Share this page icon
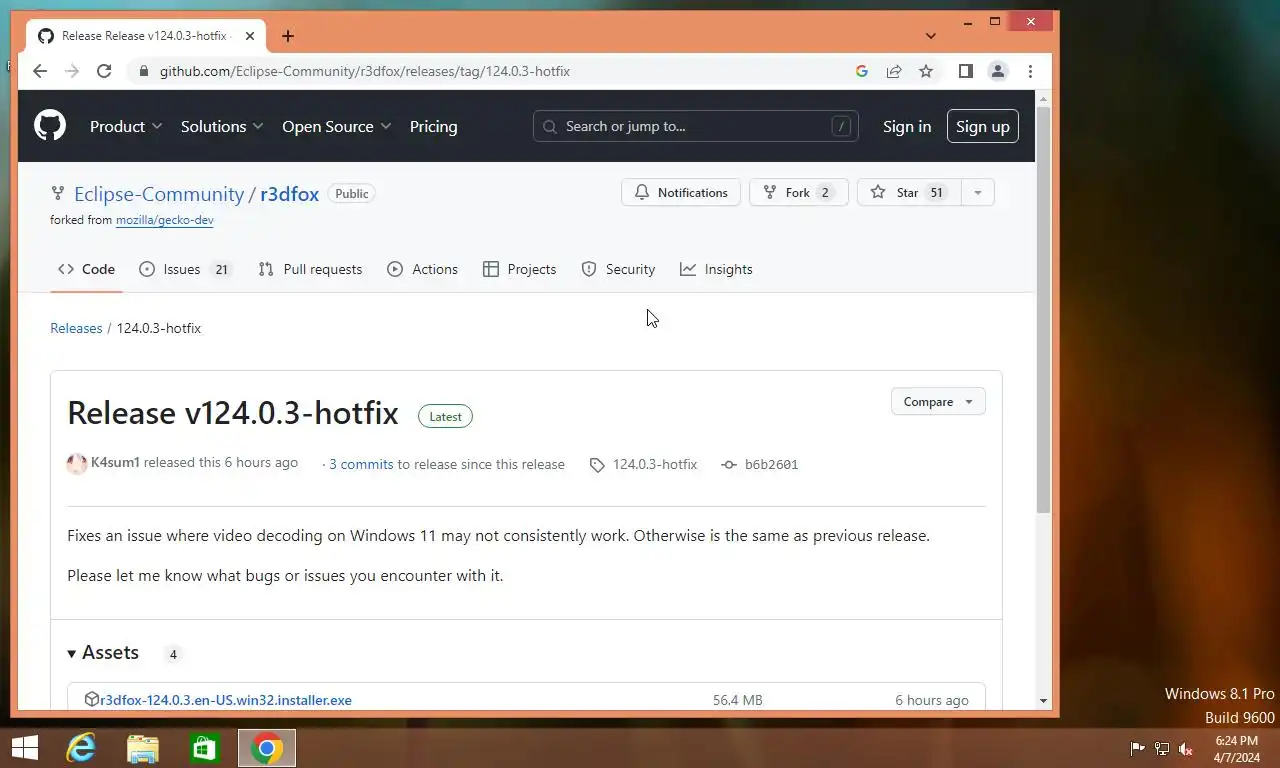Viewport: 1280px width, 768px height. click(894, 71)
